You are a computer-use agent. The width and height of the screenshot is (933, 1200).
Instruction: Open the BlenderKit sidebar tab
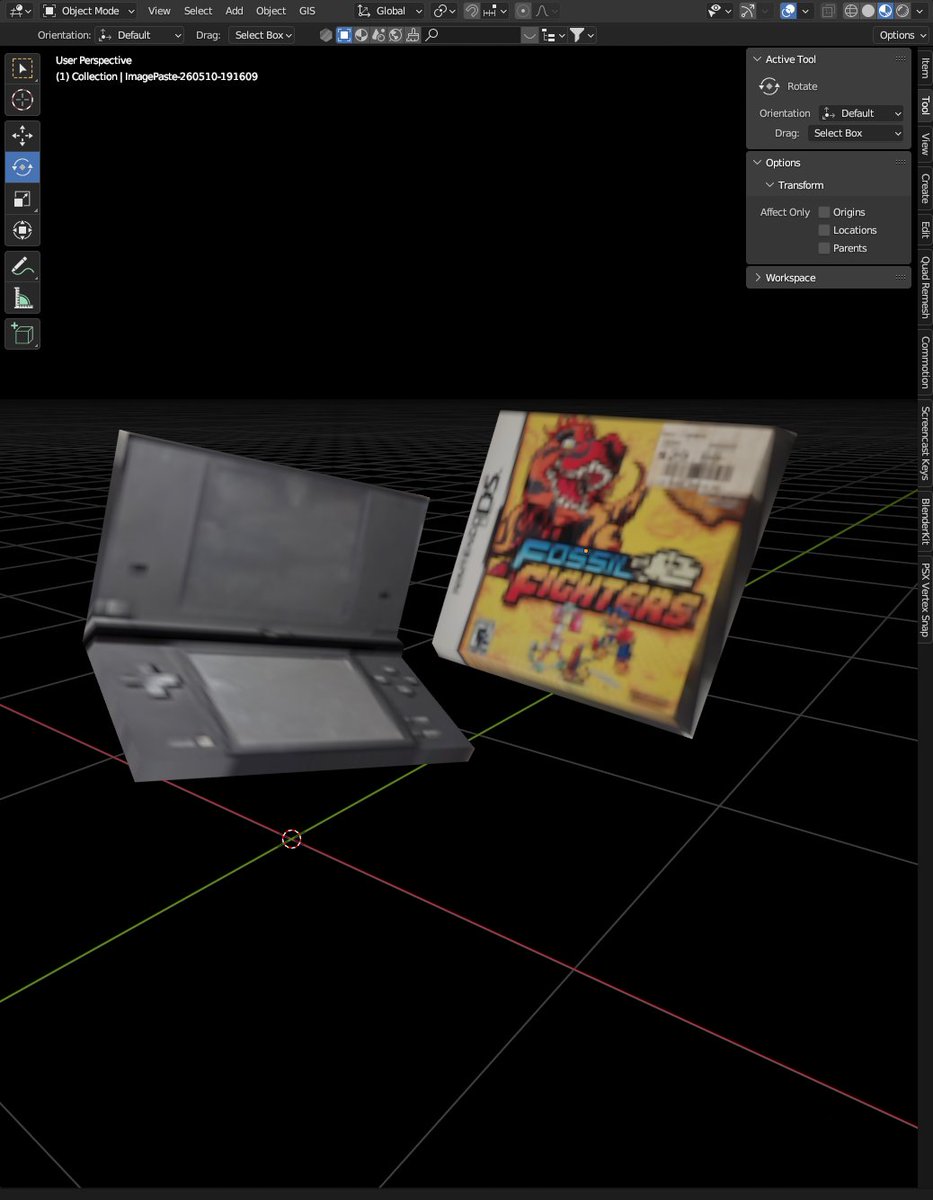pyautogui.click(x=925, y=521)
